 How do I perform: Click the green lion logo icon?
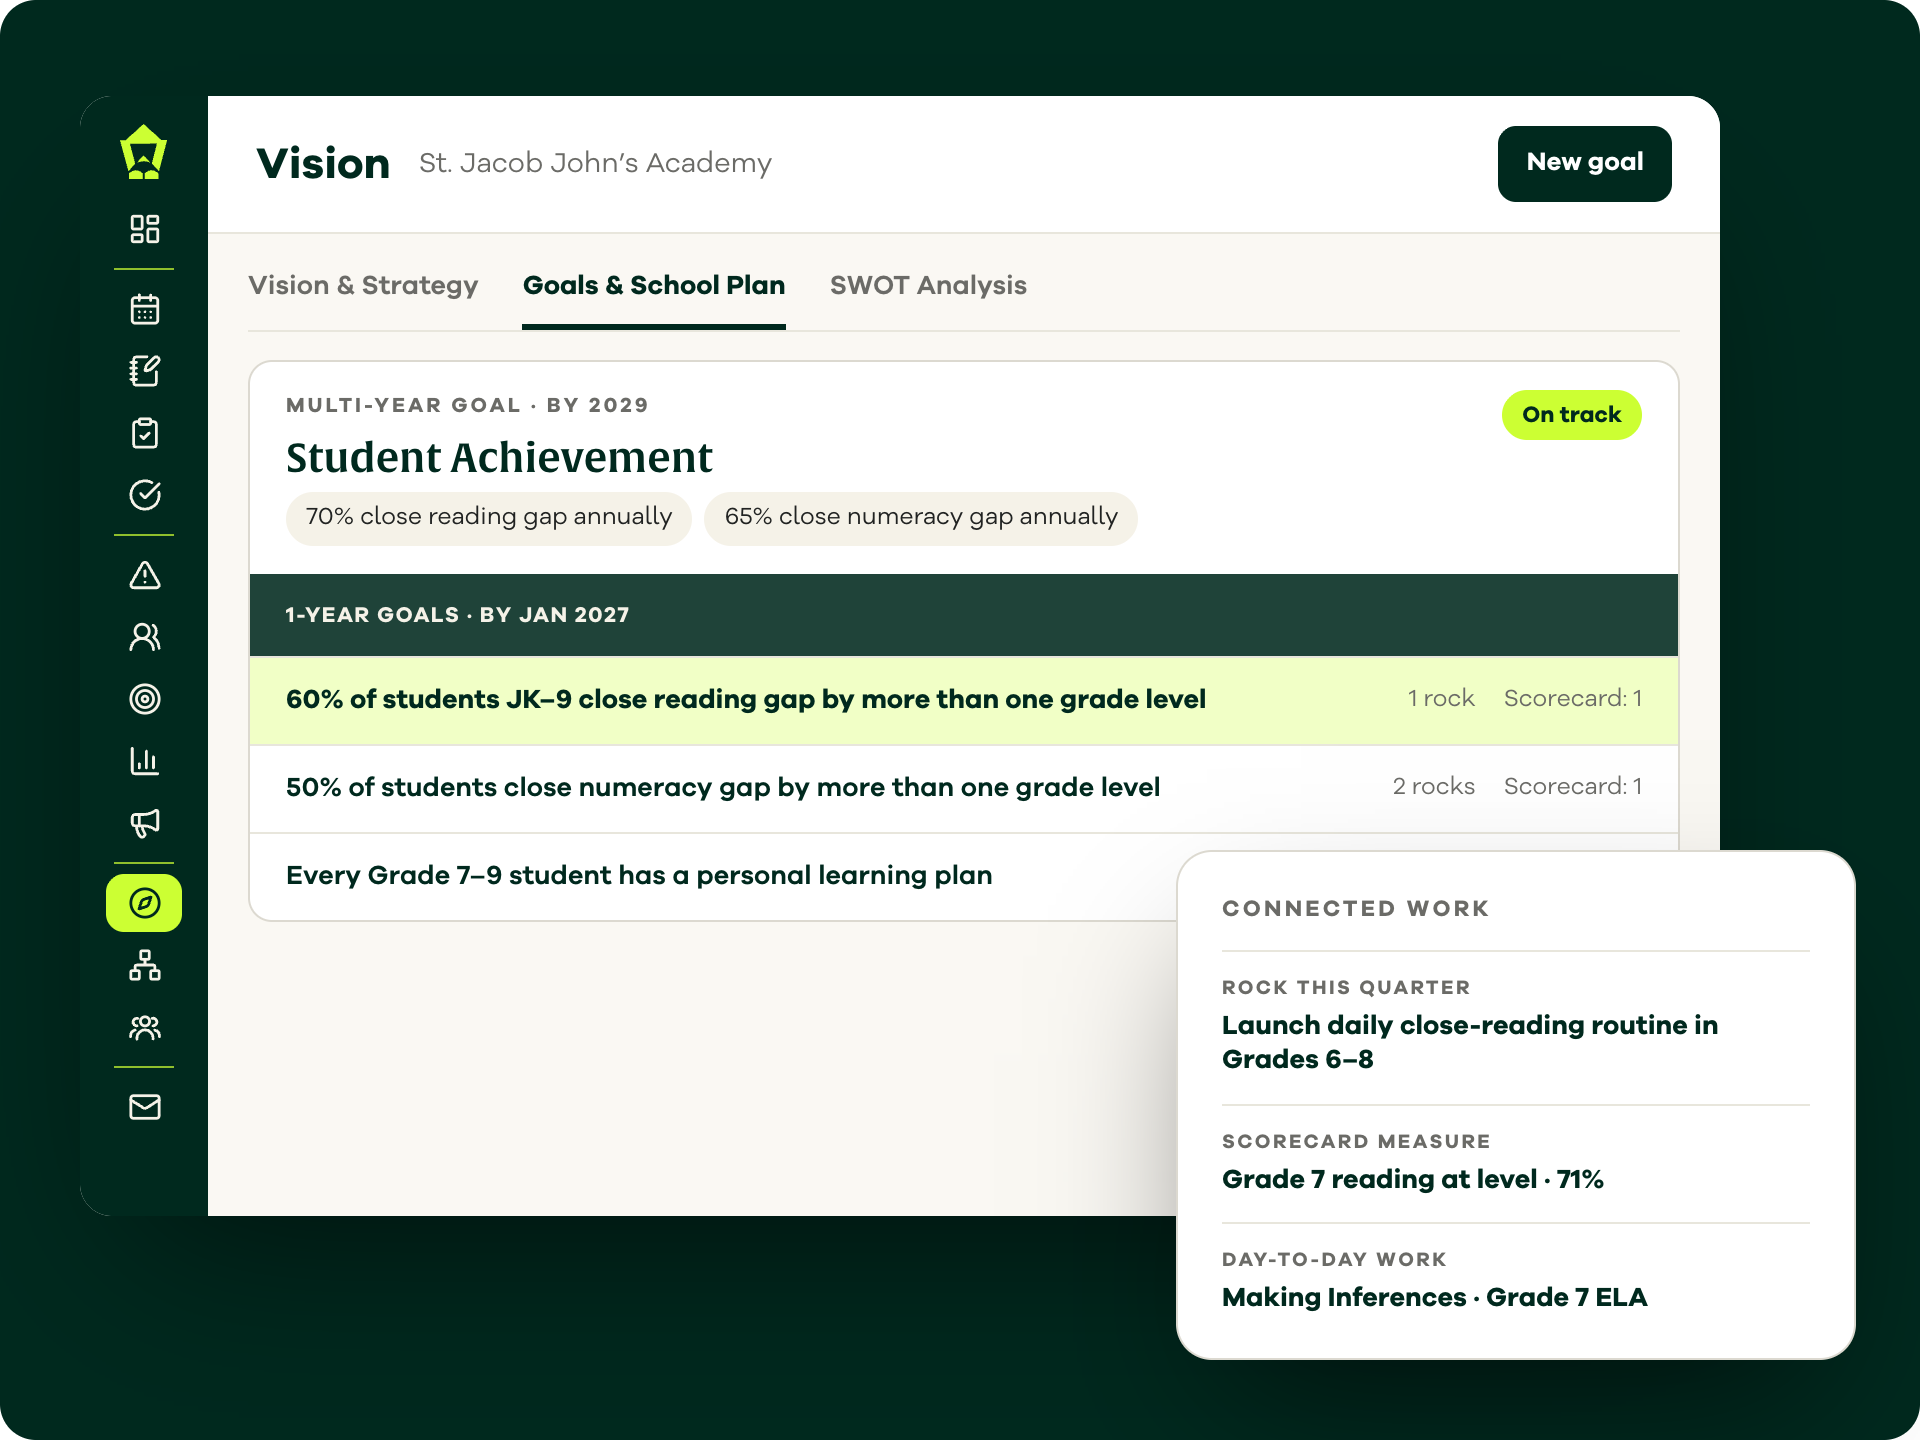[144, 152]
